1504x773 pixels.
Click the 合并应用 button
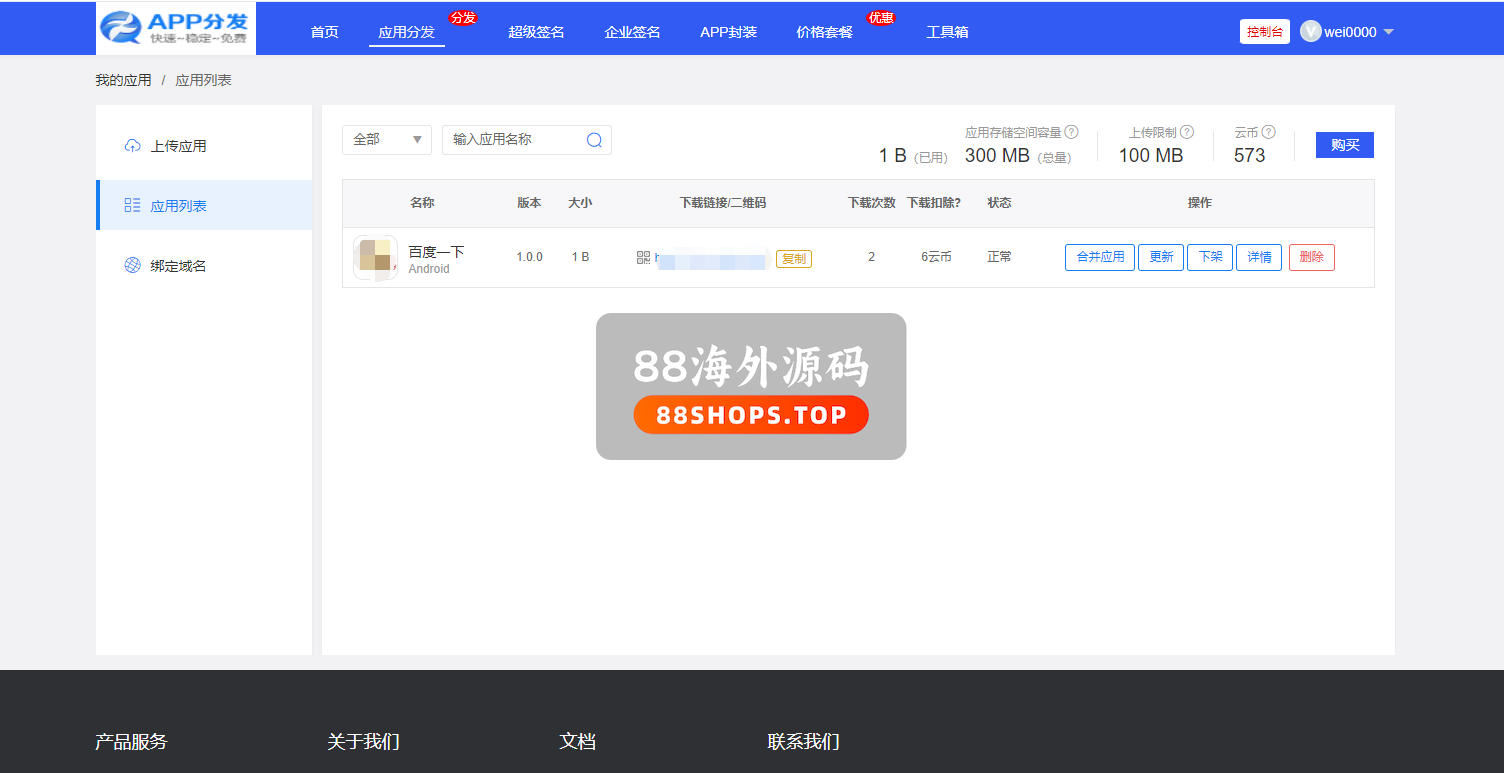click(1099, 257)
